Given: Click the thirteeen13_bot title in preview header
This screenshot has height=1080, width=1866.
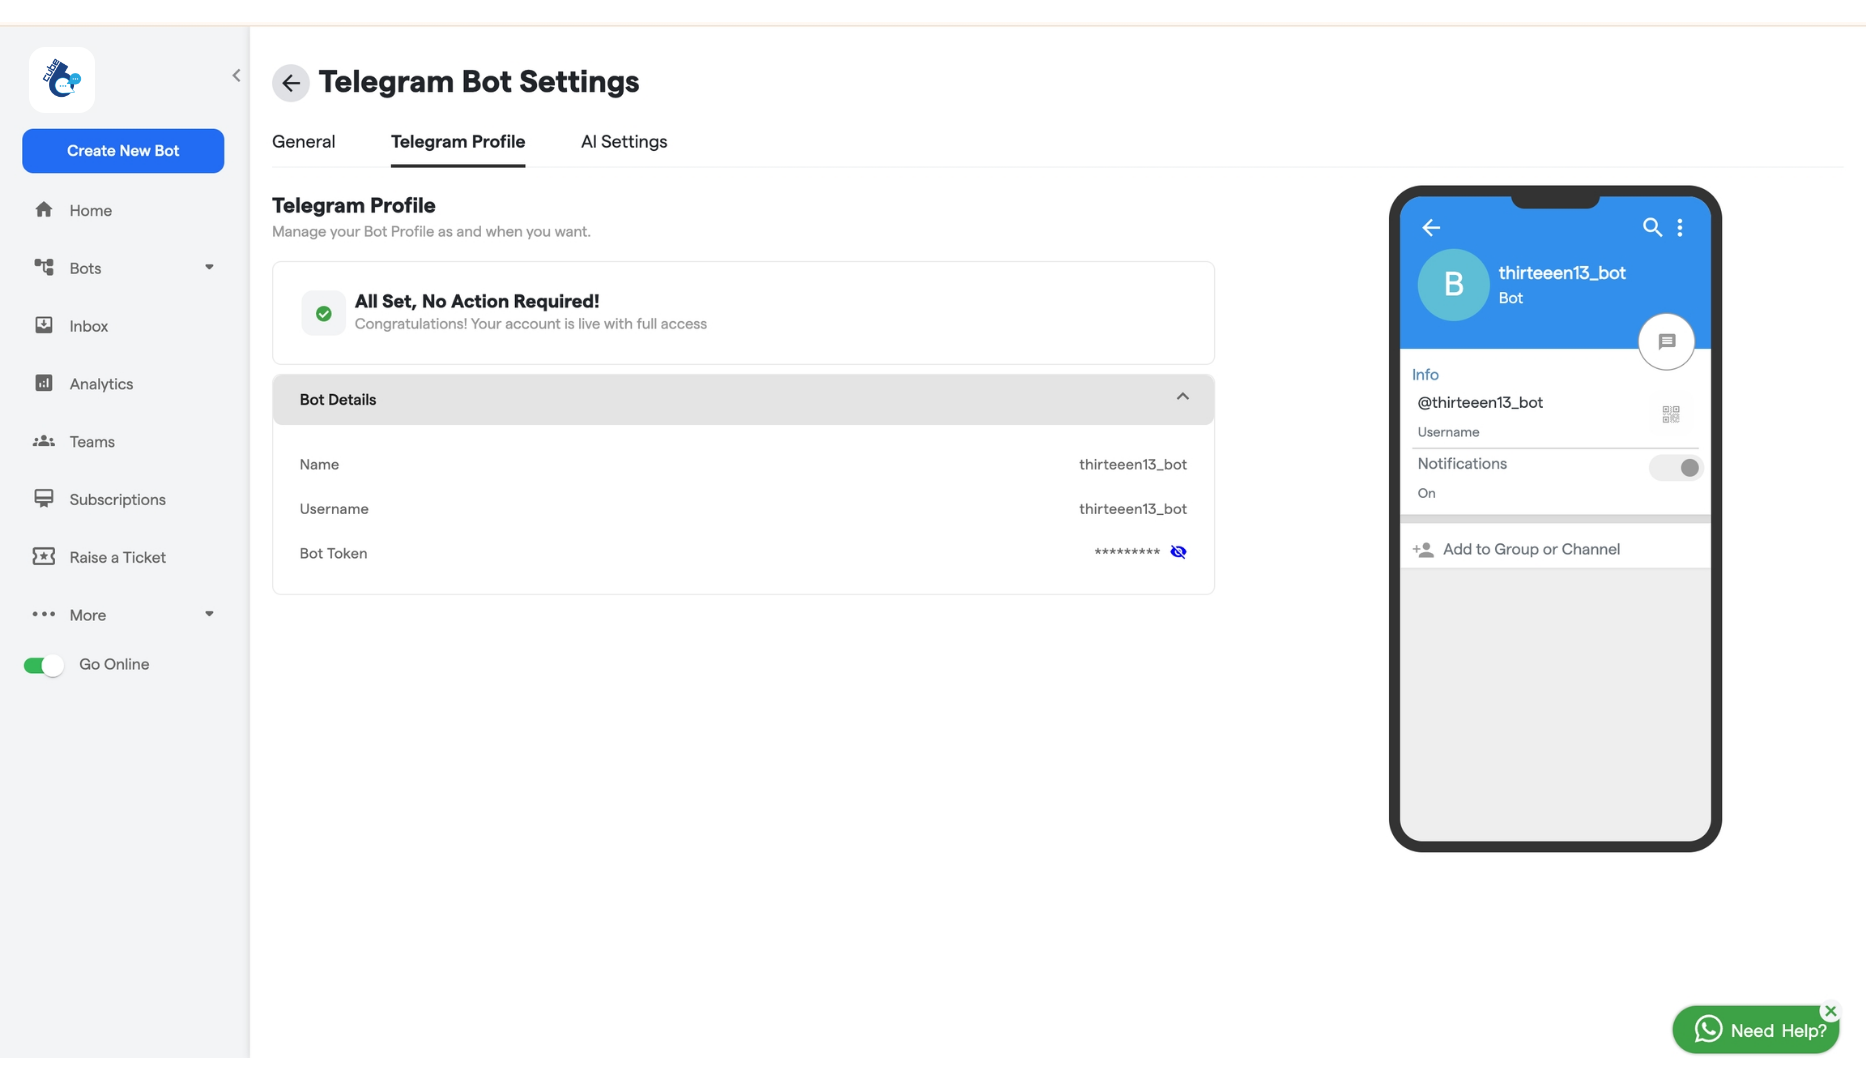Looking at the screenshot, I should 1562,273.
